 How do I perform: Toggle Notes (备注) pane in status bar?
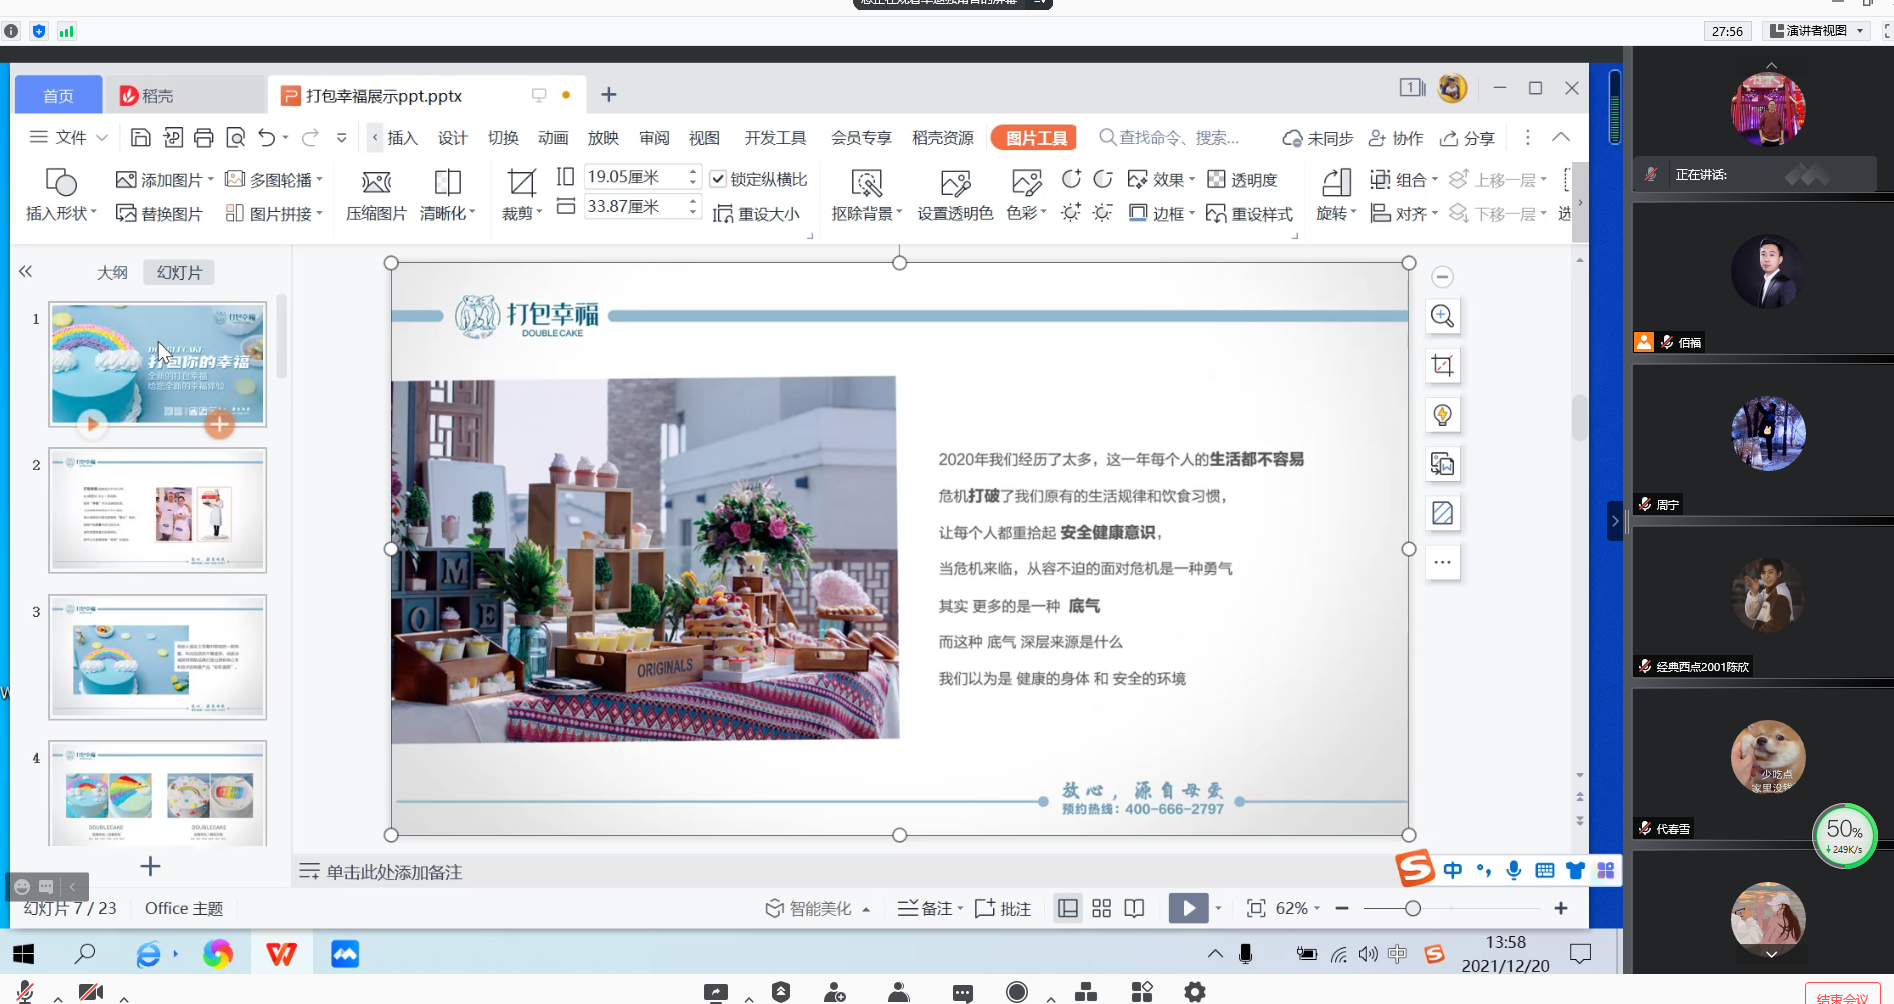tap(930, 908)
